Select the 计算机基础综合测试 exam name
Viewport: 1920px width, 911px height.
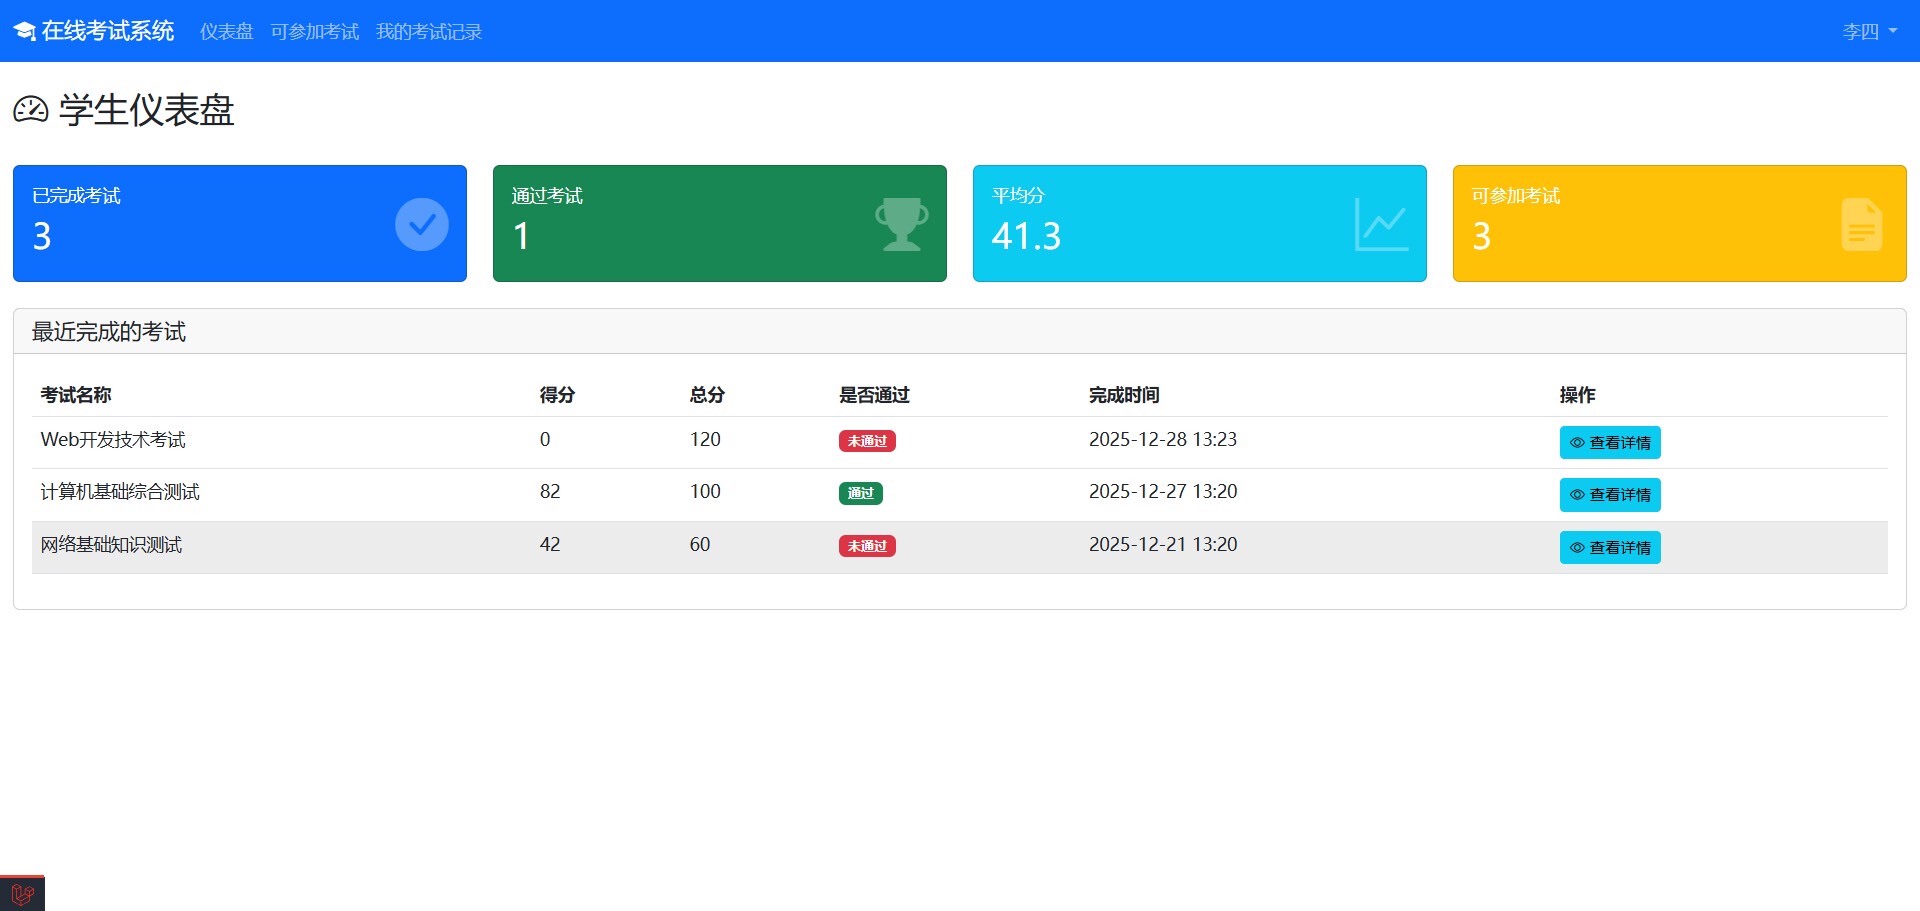pos(120,492)
